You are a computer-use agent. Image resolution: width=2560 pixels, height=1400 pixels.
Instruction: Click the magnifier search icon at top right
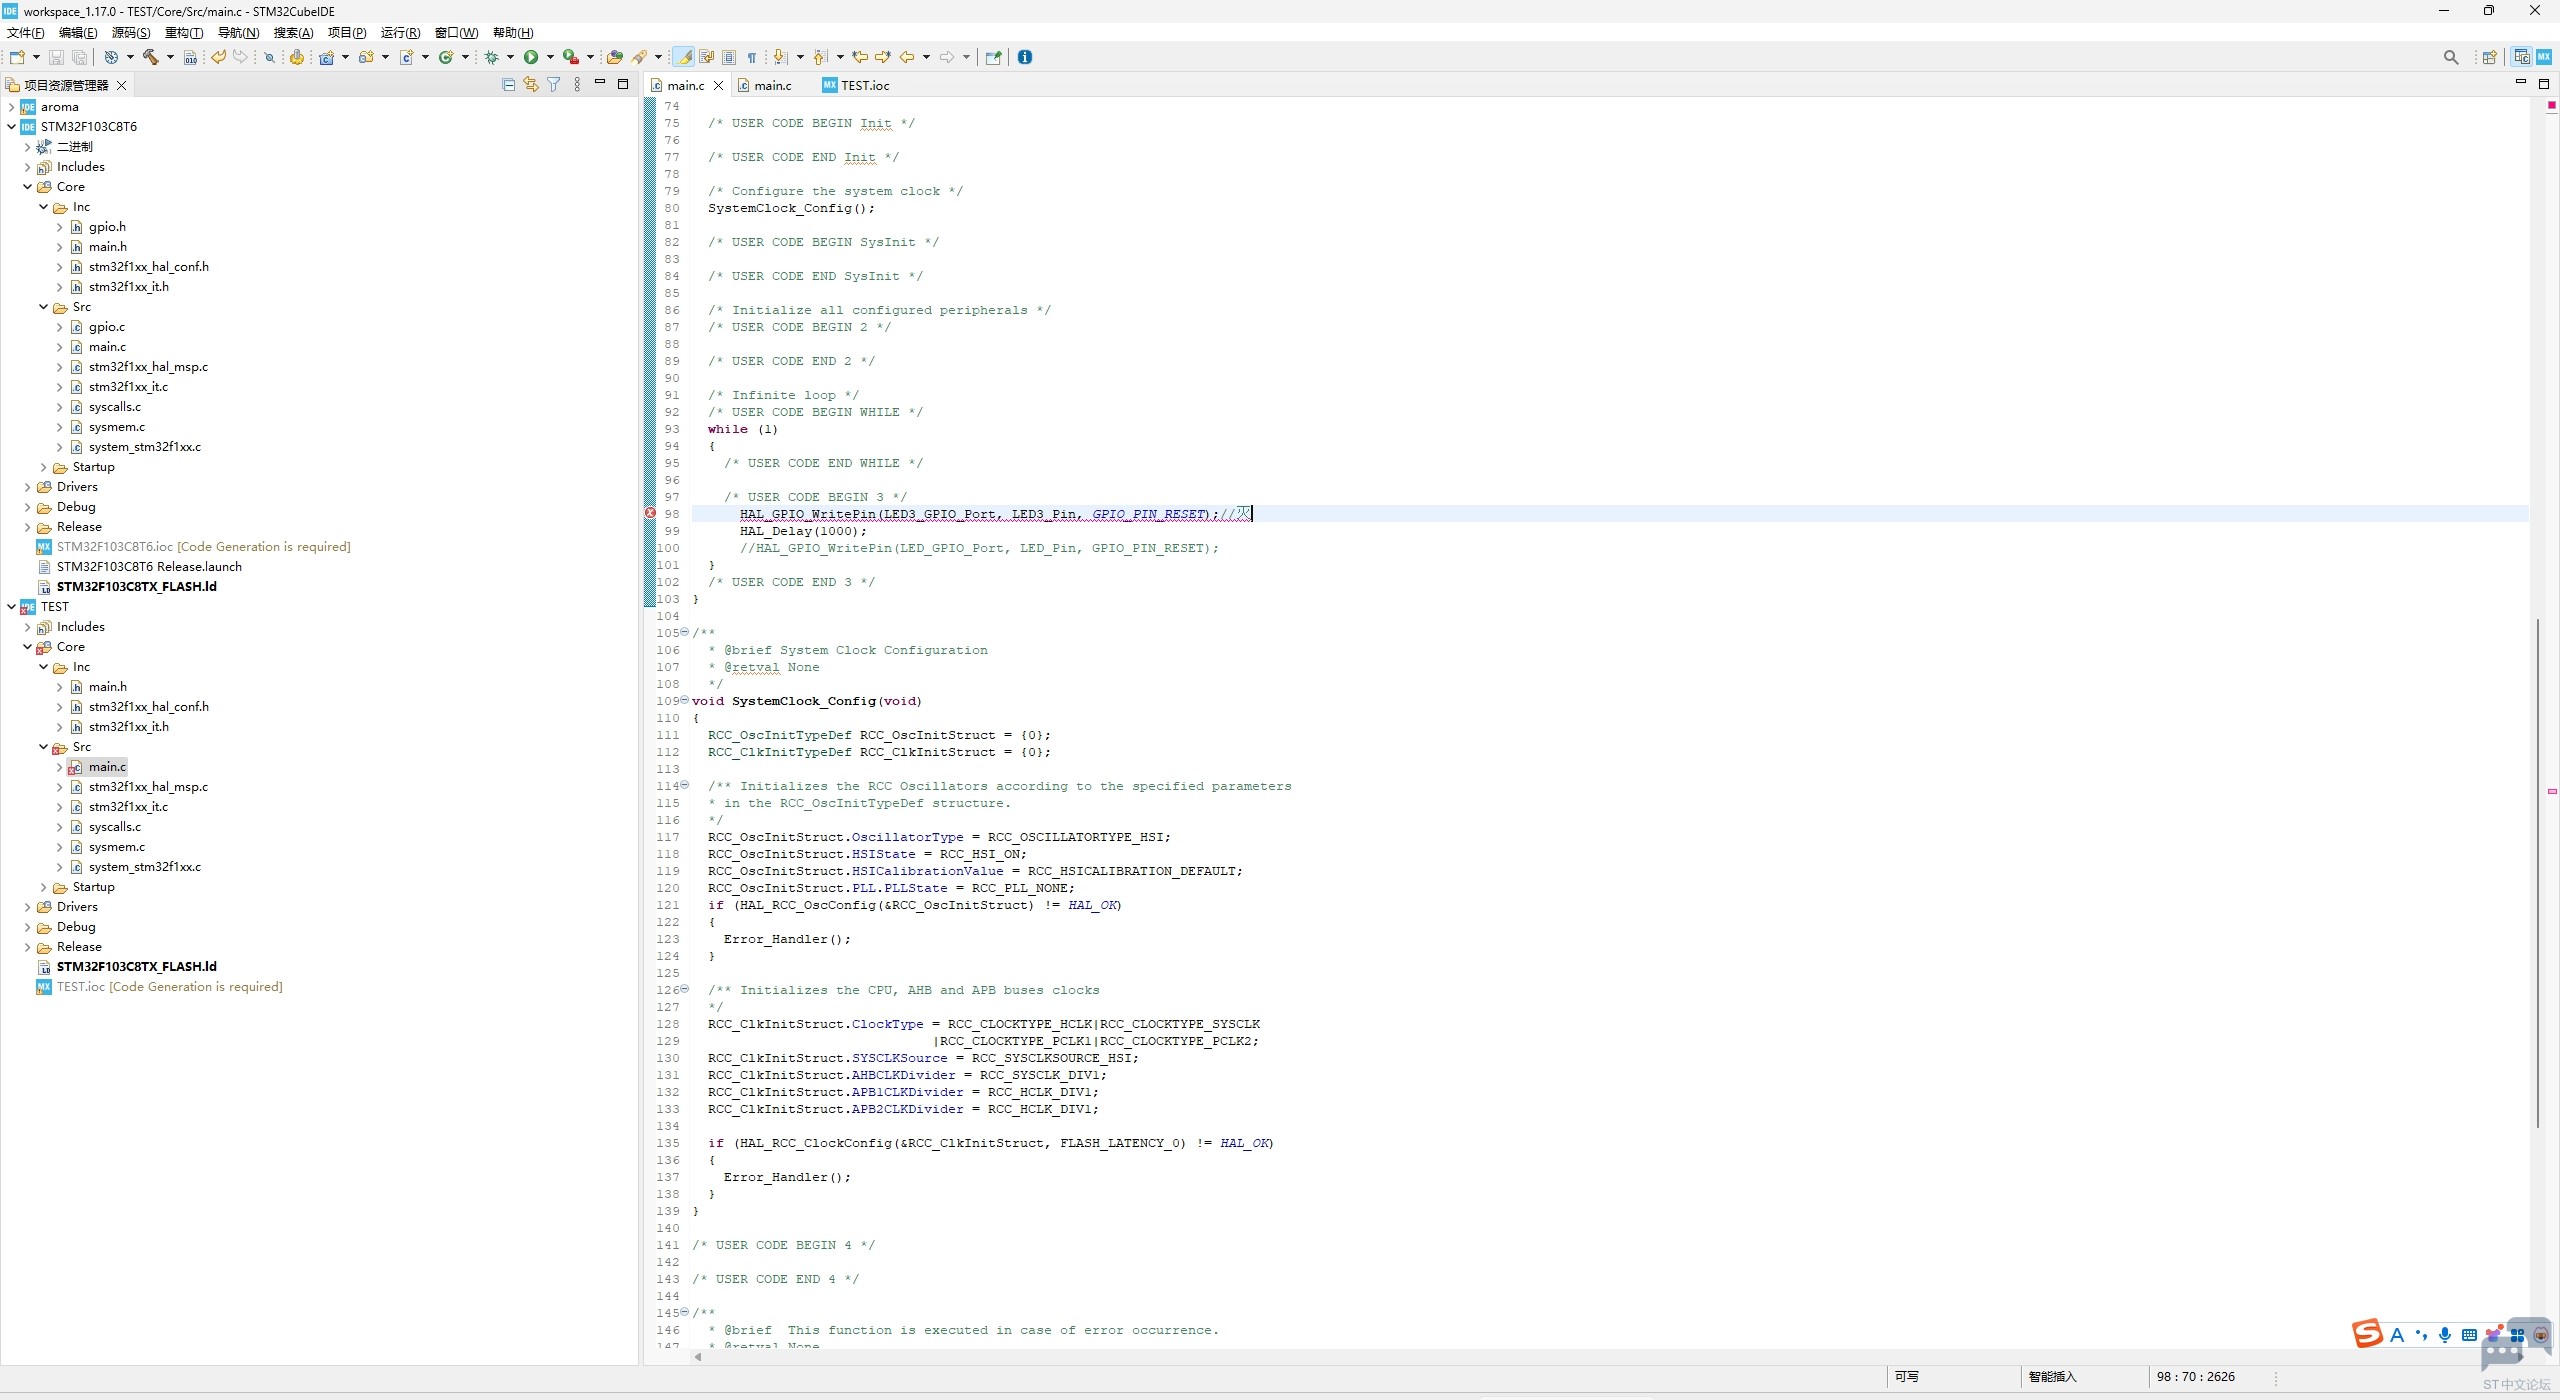(2451, 57)
